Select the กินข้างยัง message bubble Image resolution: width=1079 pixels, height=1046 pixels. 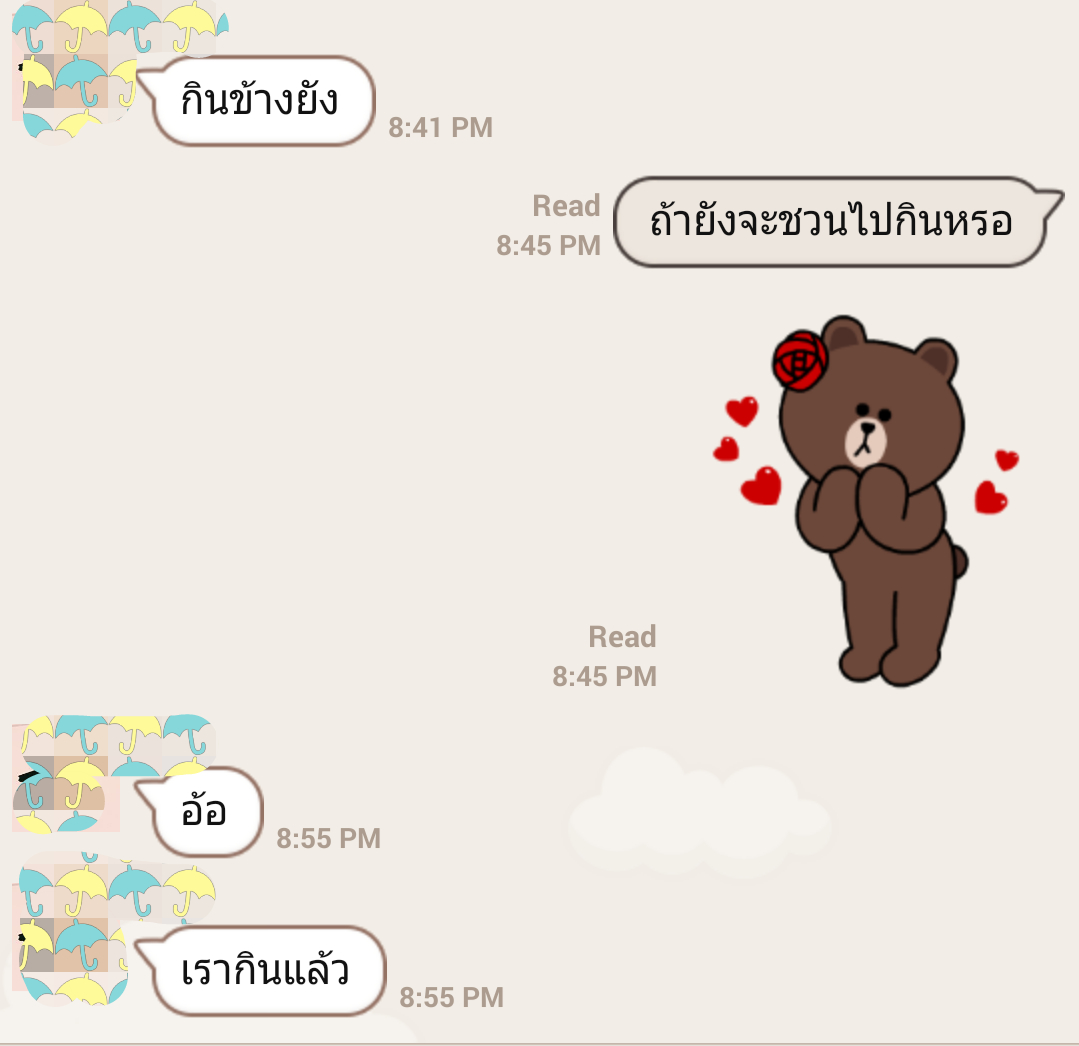[x=258, y=101]
